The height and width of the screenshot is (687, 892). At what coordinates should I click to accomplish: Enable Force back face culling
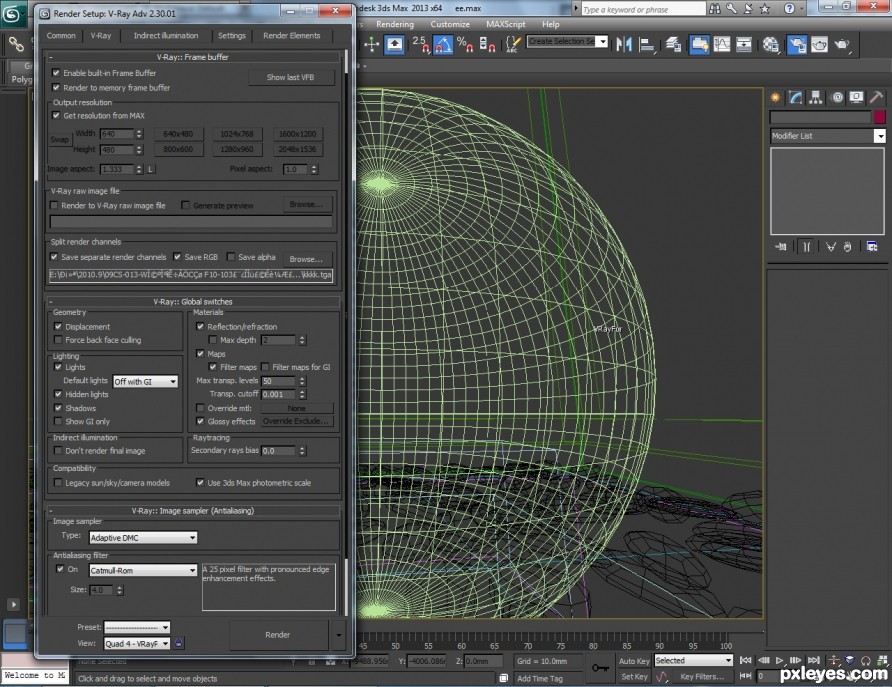tap(58, 340)
